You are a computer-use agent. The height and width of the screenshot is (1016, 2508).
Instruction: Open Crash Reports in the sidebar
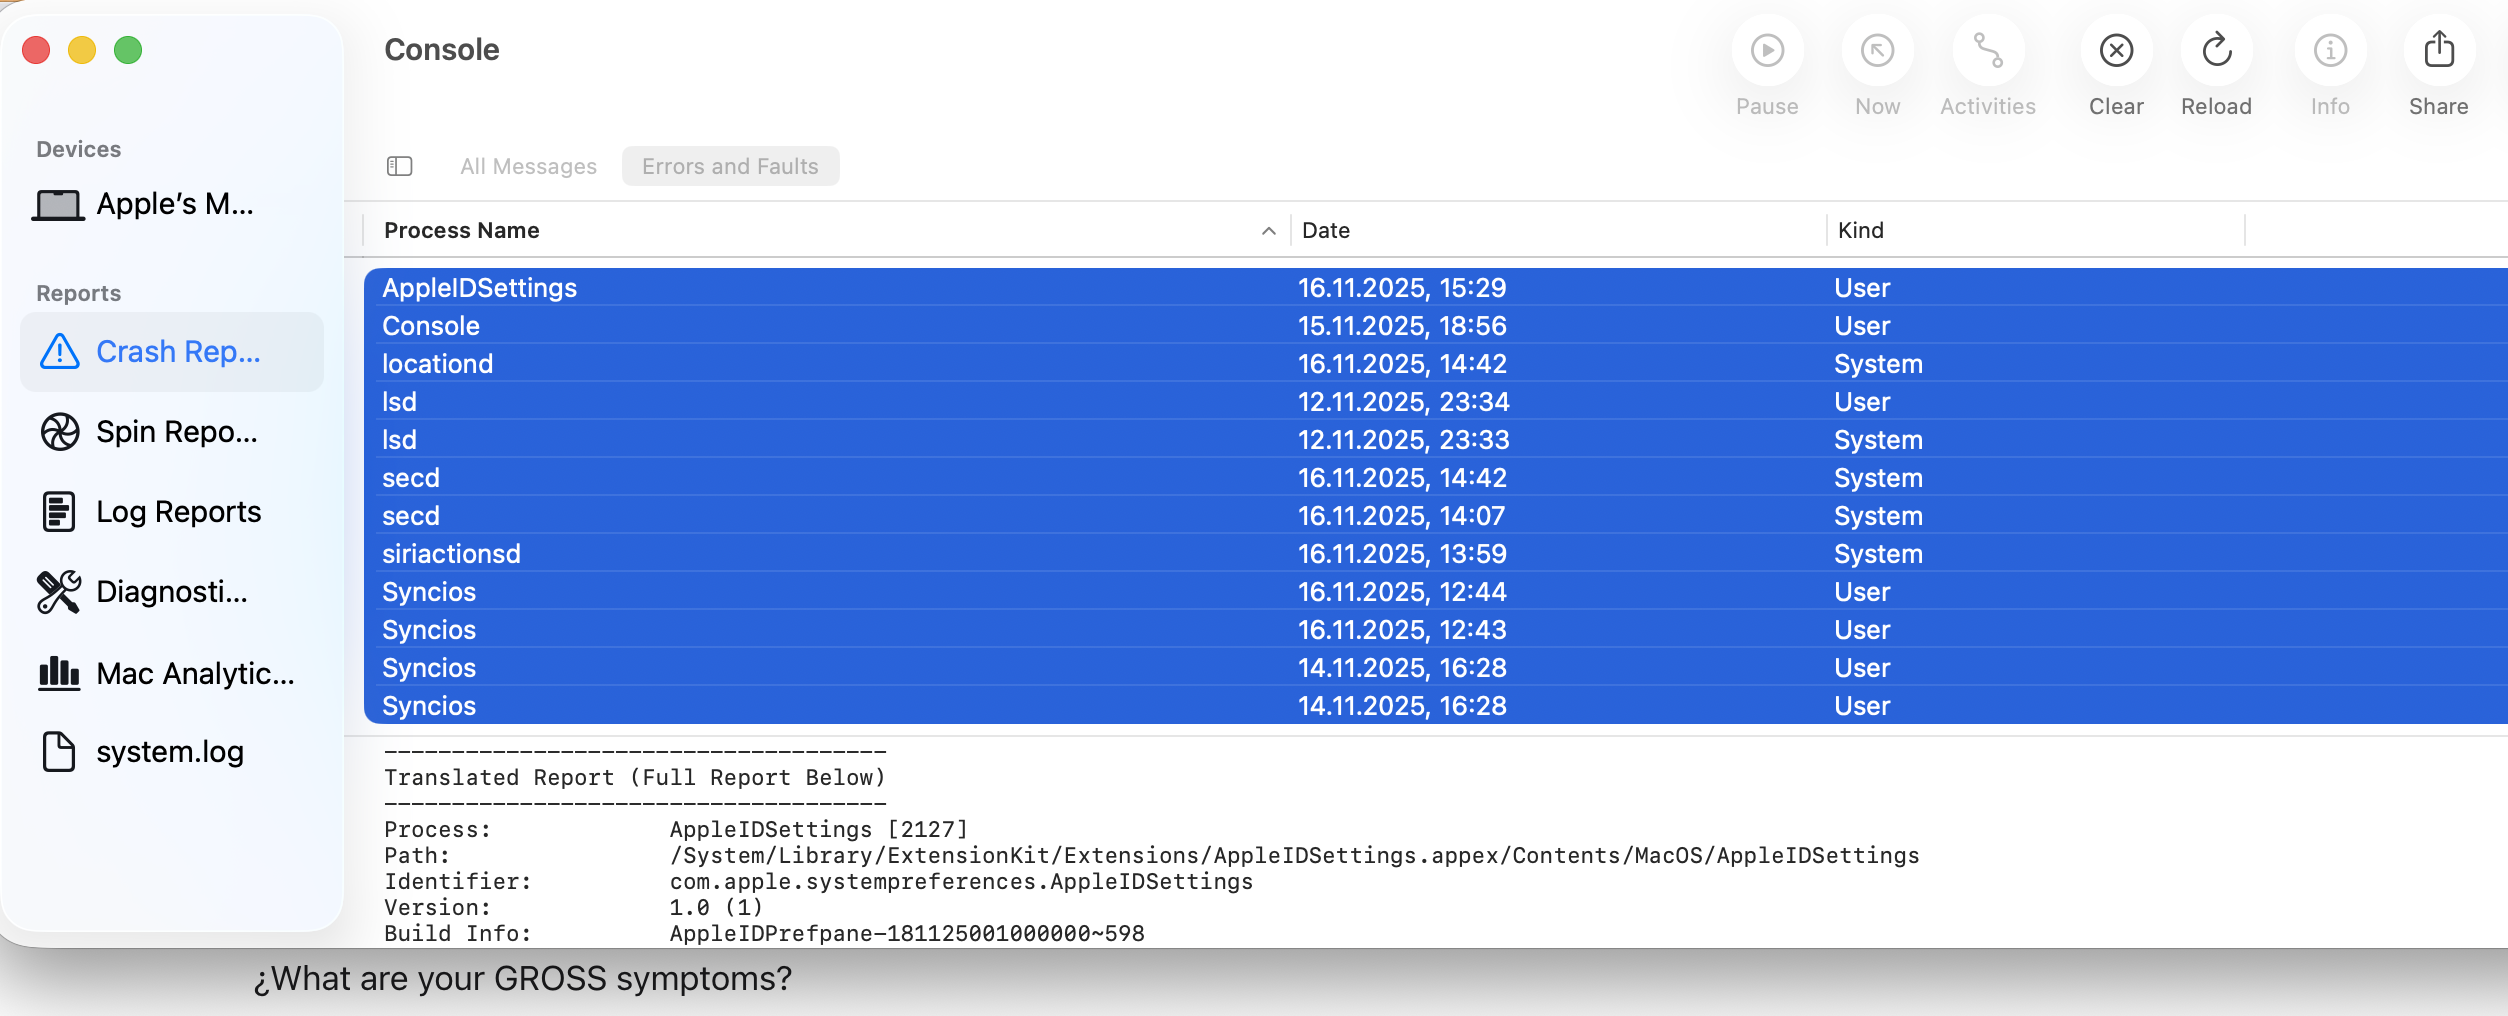point(172,352)
